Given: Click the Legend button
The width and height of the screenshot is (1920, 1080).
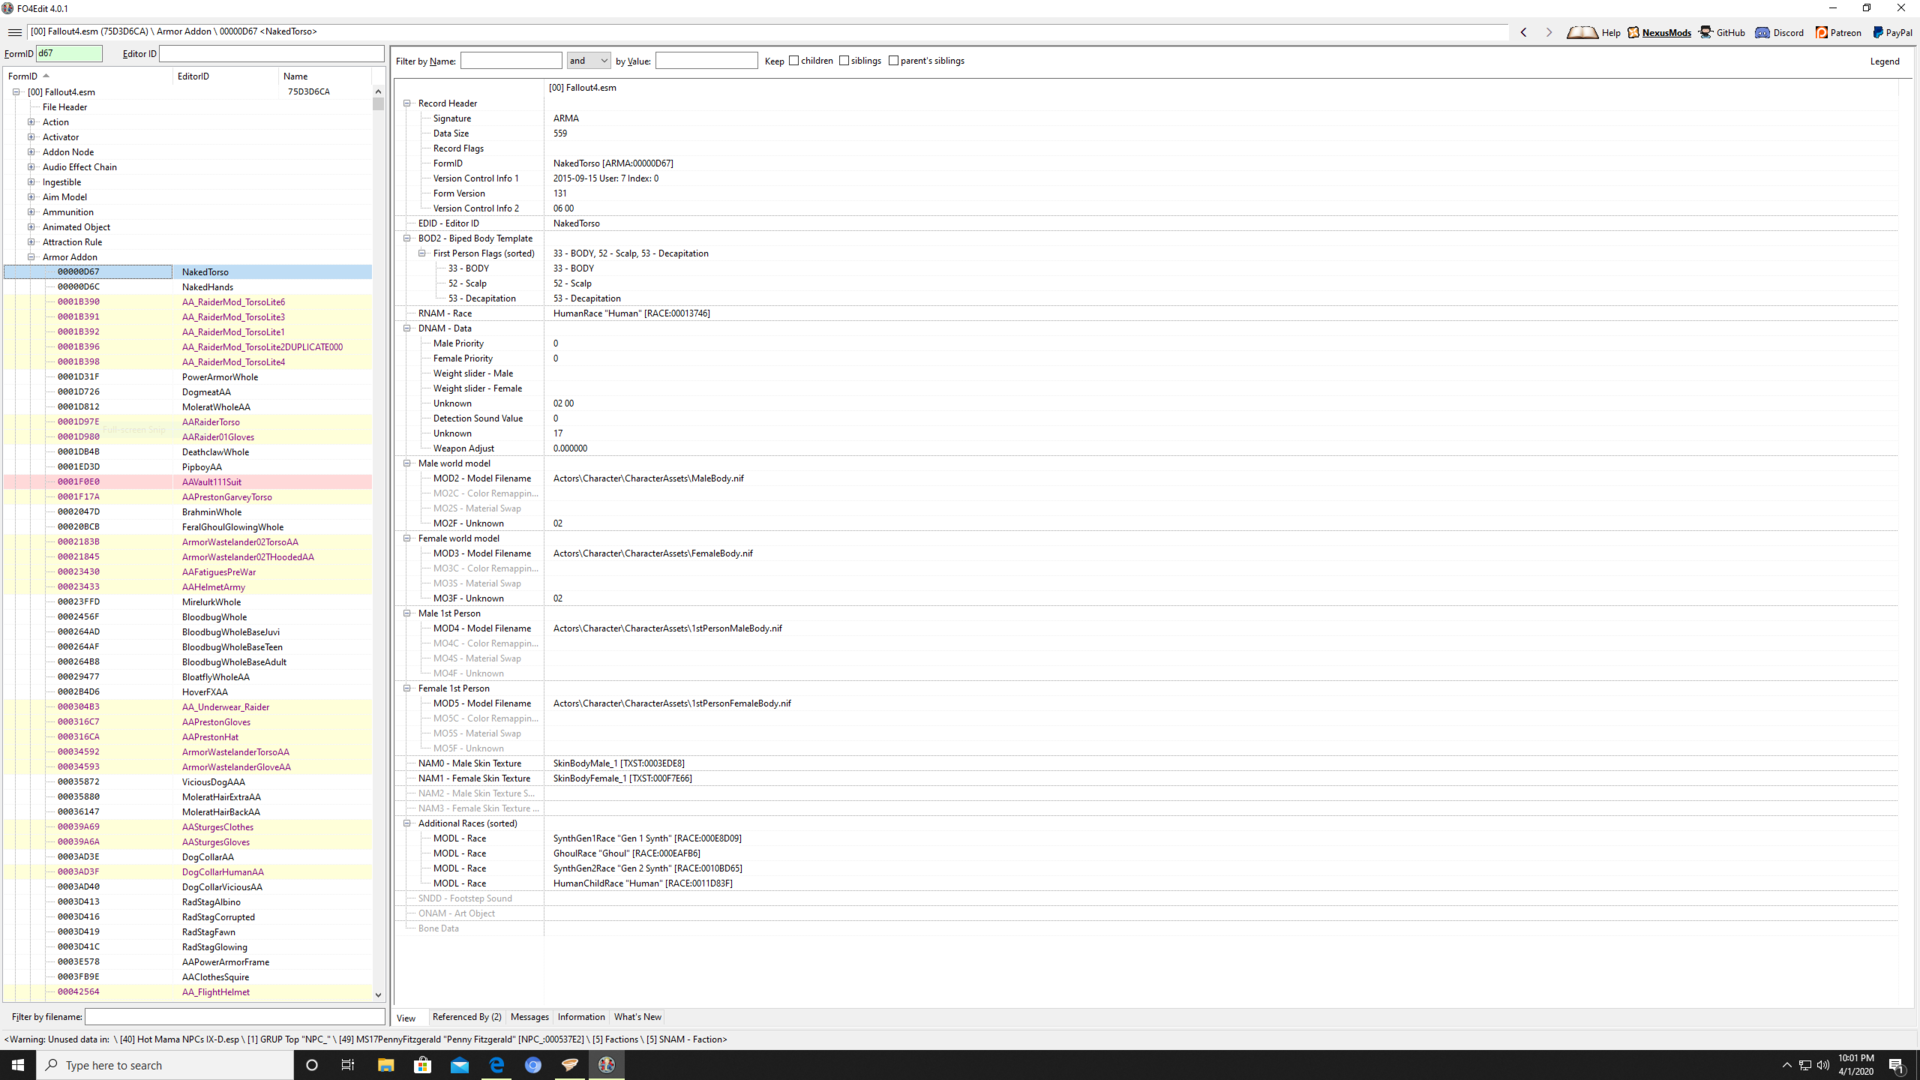Looking at the screenshot, I should (x=1884, y=61).
